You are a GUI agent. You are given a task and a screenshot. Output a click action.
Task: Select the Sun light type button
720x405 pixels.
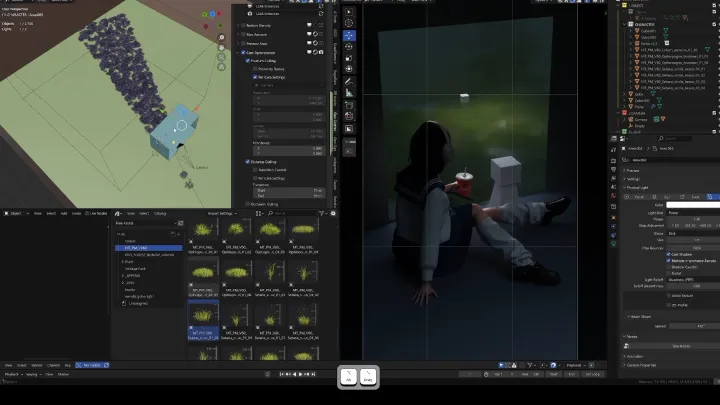[667, 197]
